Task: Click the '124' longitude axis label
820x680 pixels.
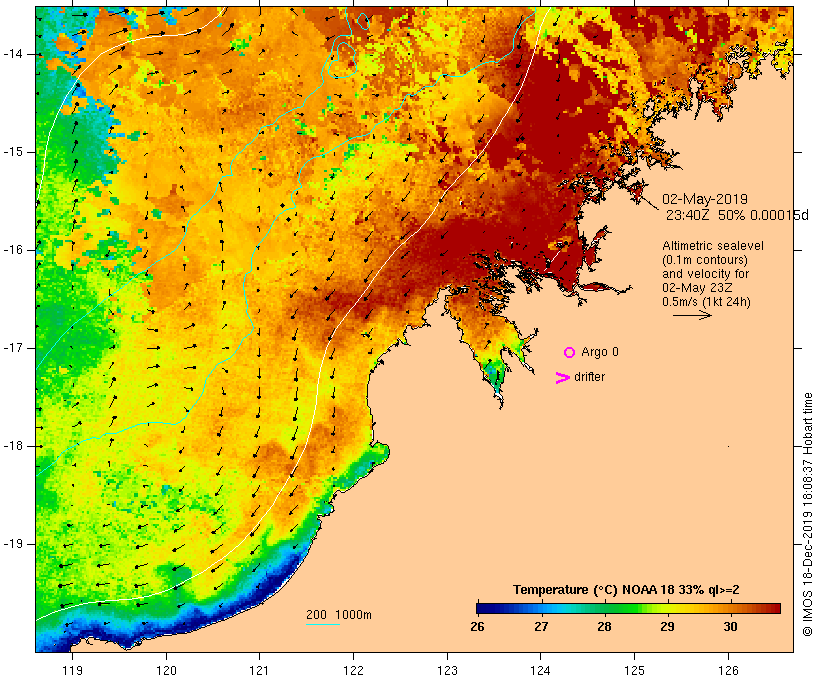Action: [x=541, y=670]
